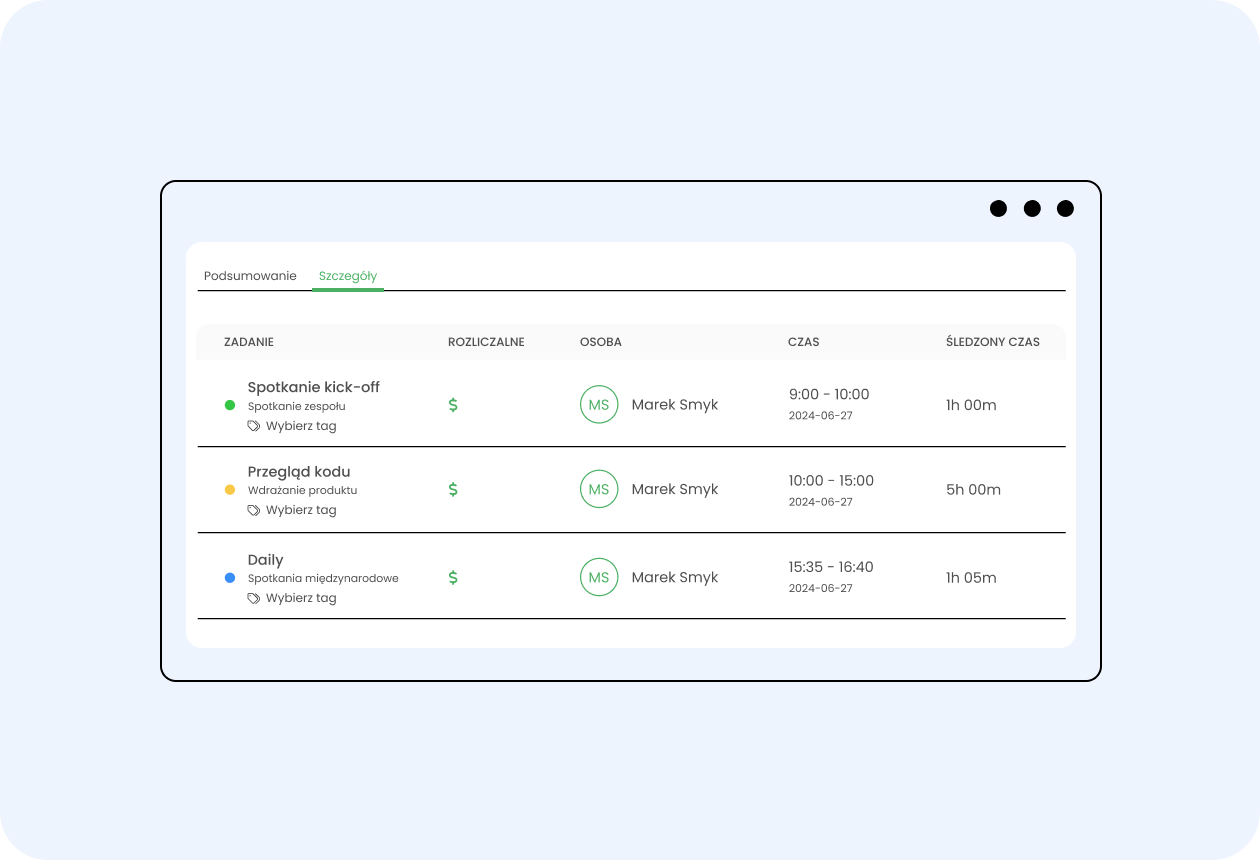Viewport: 1260px width, 860px height.
Task: Click MS avatar in Spotkanie kick-off row
Action: (x=599, y=405)
